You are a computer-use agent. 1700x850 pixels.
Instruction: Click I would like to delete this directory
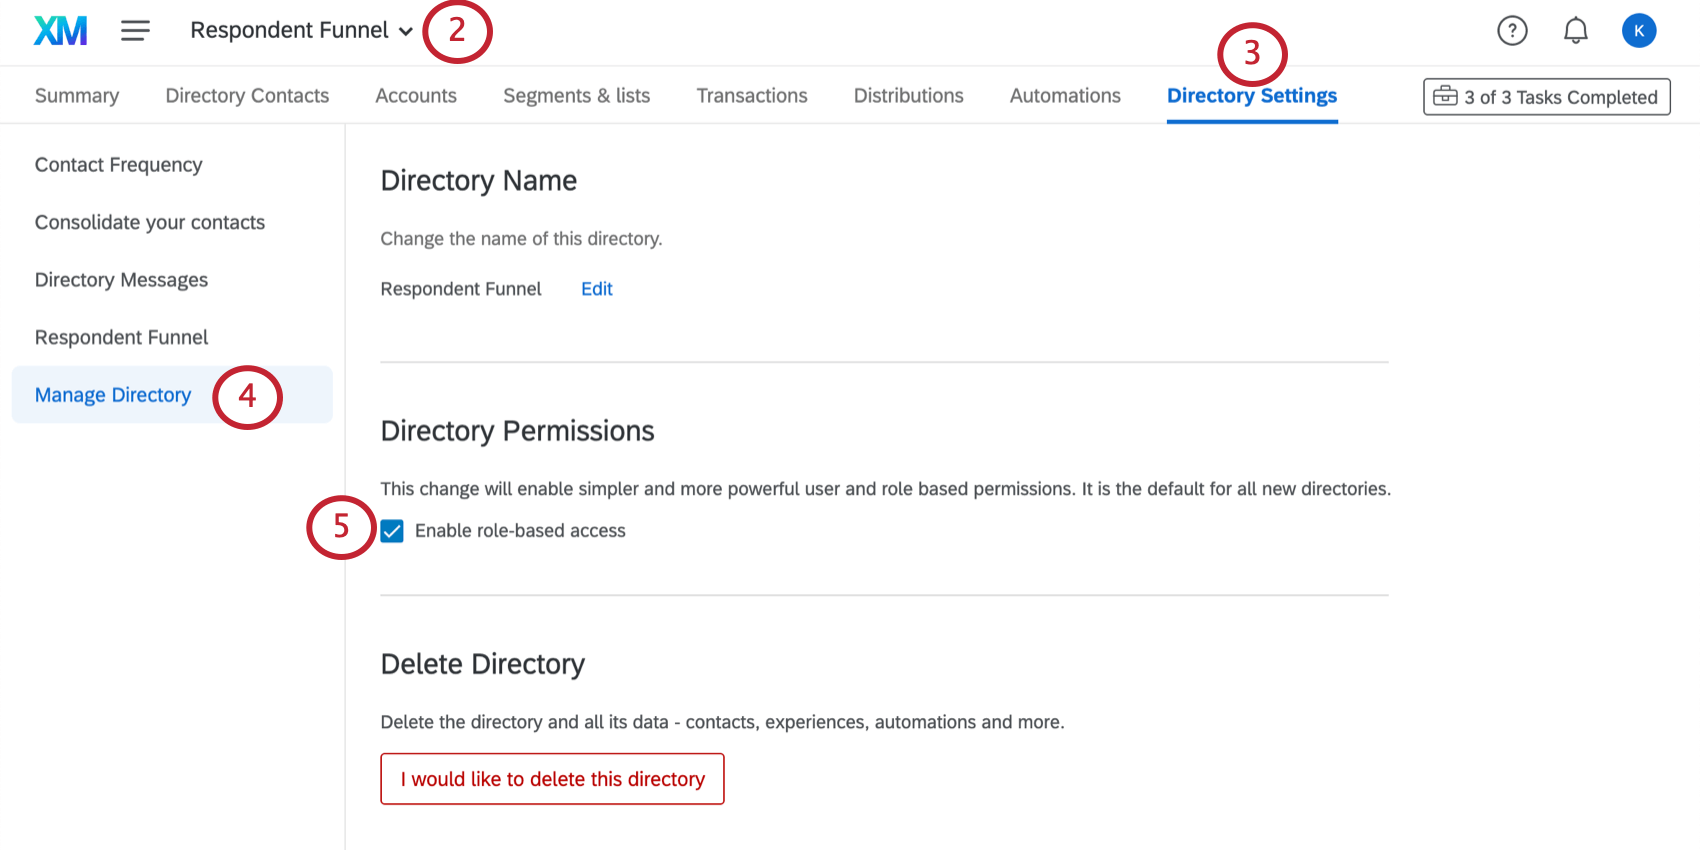tap(552, 778)
